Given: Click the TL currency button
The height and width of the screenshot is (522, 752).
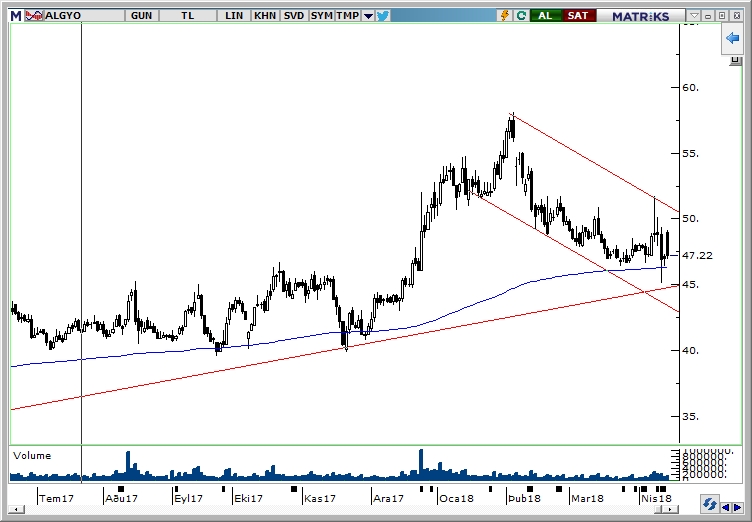Looking at the screenshot, I should click(188, 16).
